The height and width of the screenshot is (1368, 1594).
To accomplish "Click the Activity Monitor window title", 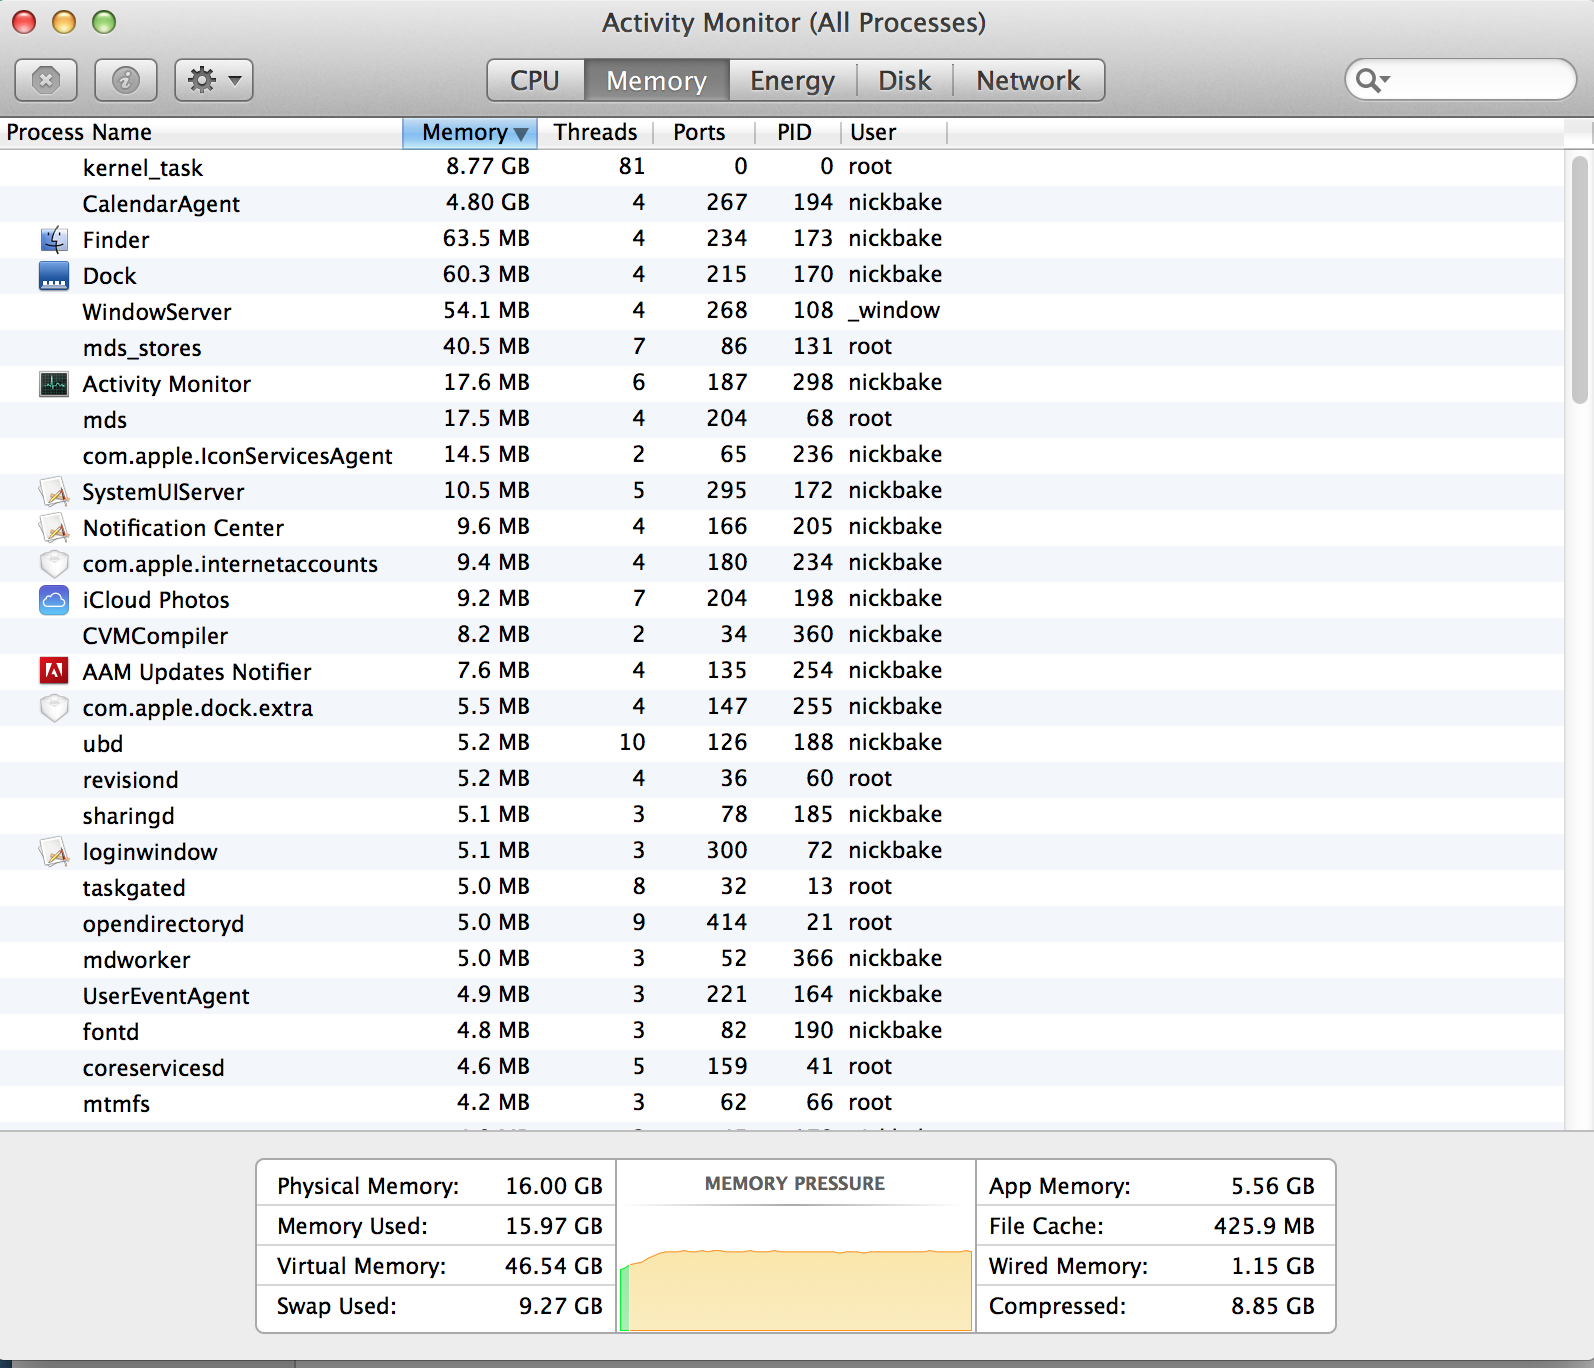I will point(794,23).
